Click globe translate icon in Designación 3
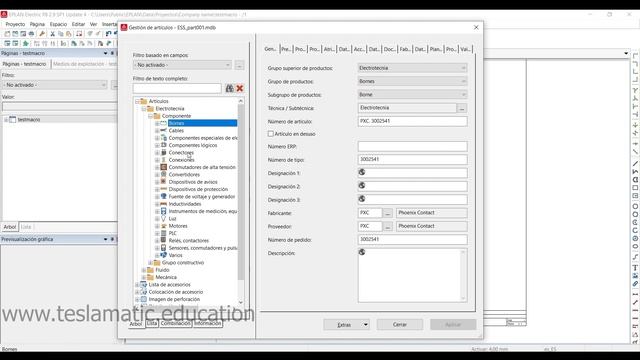640x360 pixels. pos(362,199)
